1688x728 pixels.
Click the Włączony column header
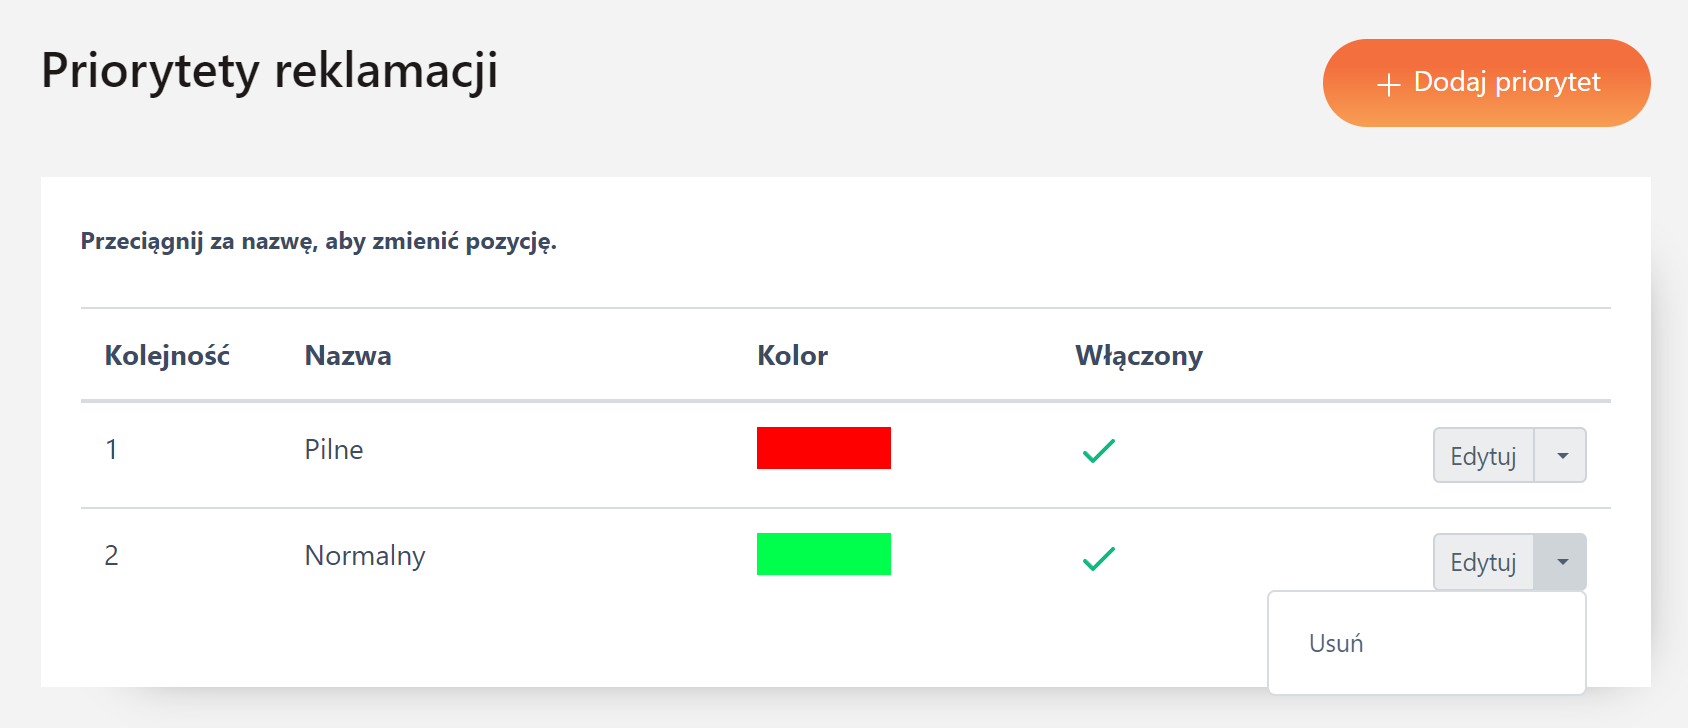[1138, 356]
